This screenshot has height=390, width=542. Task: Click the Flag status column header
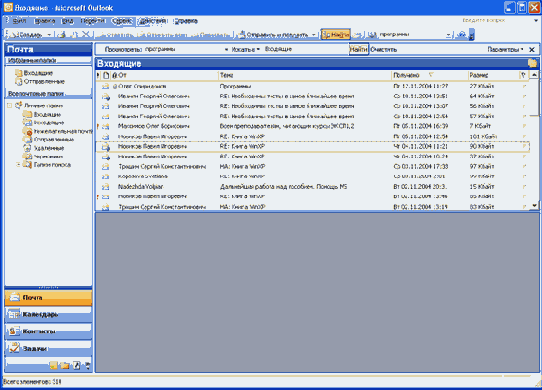point(524,75)
